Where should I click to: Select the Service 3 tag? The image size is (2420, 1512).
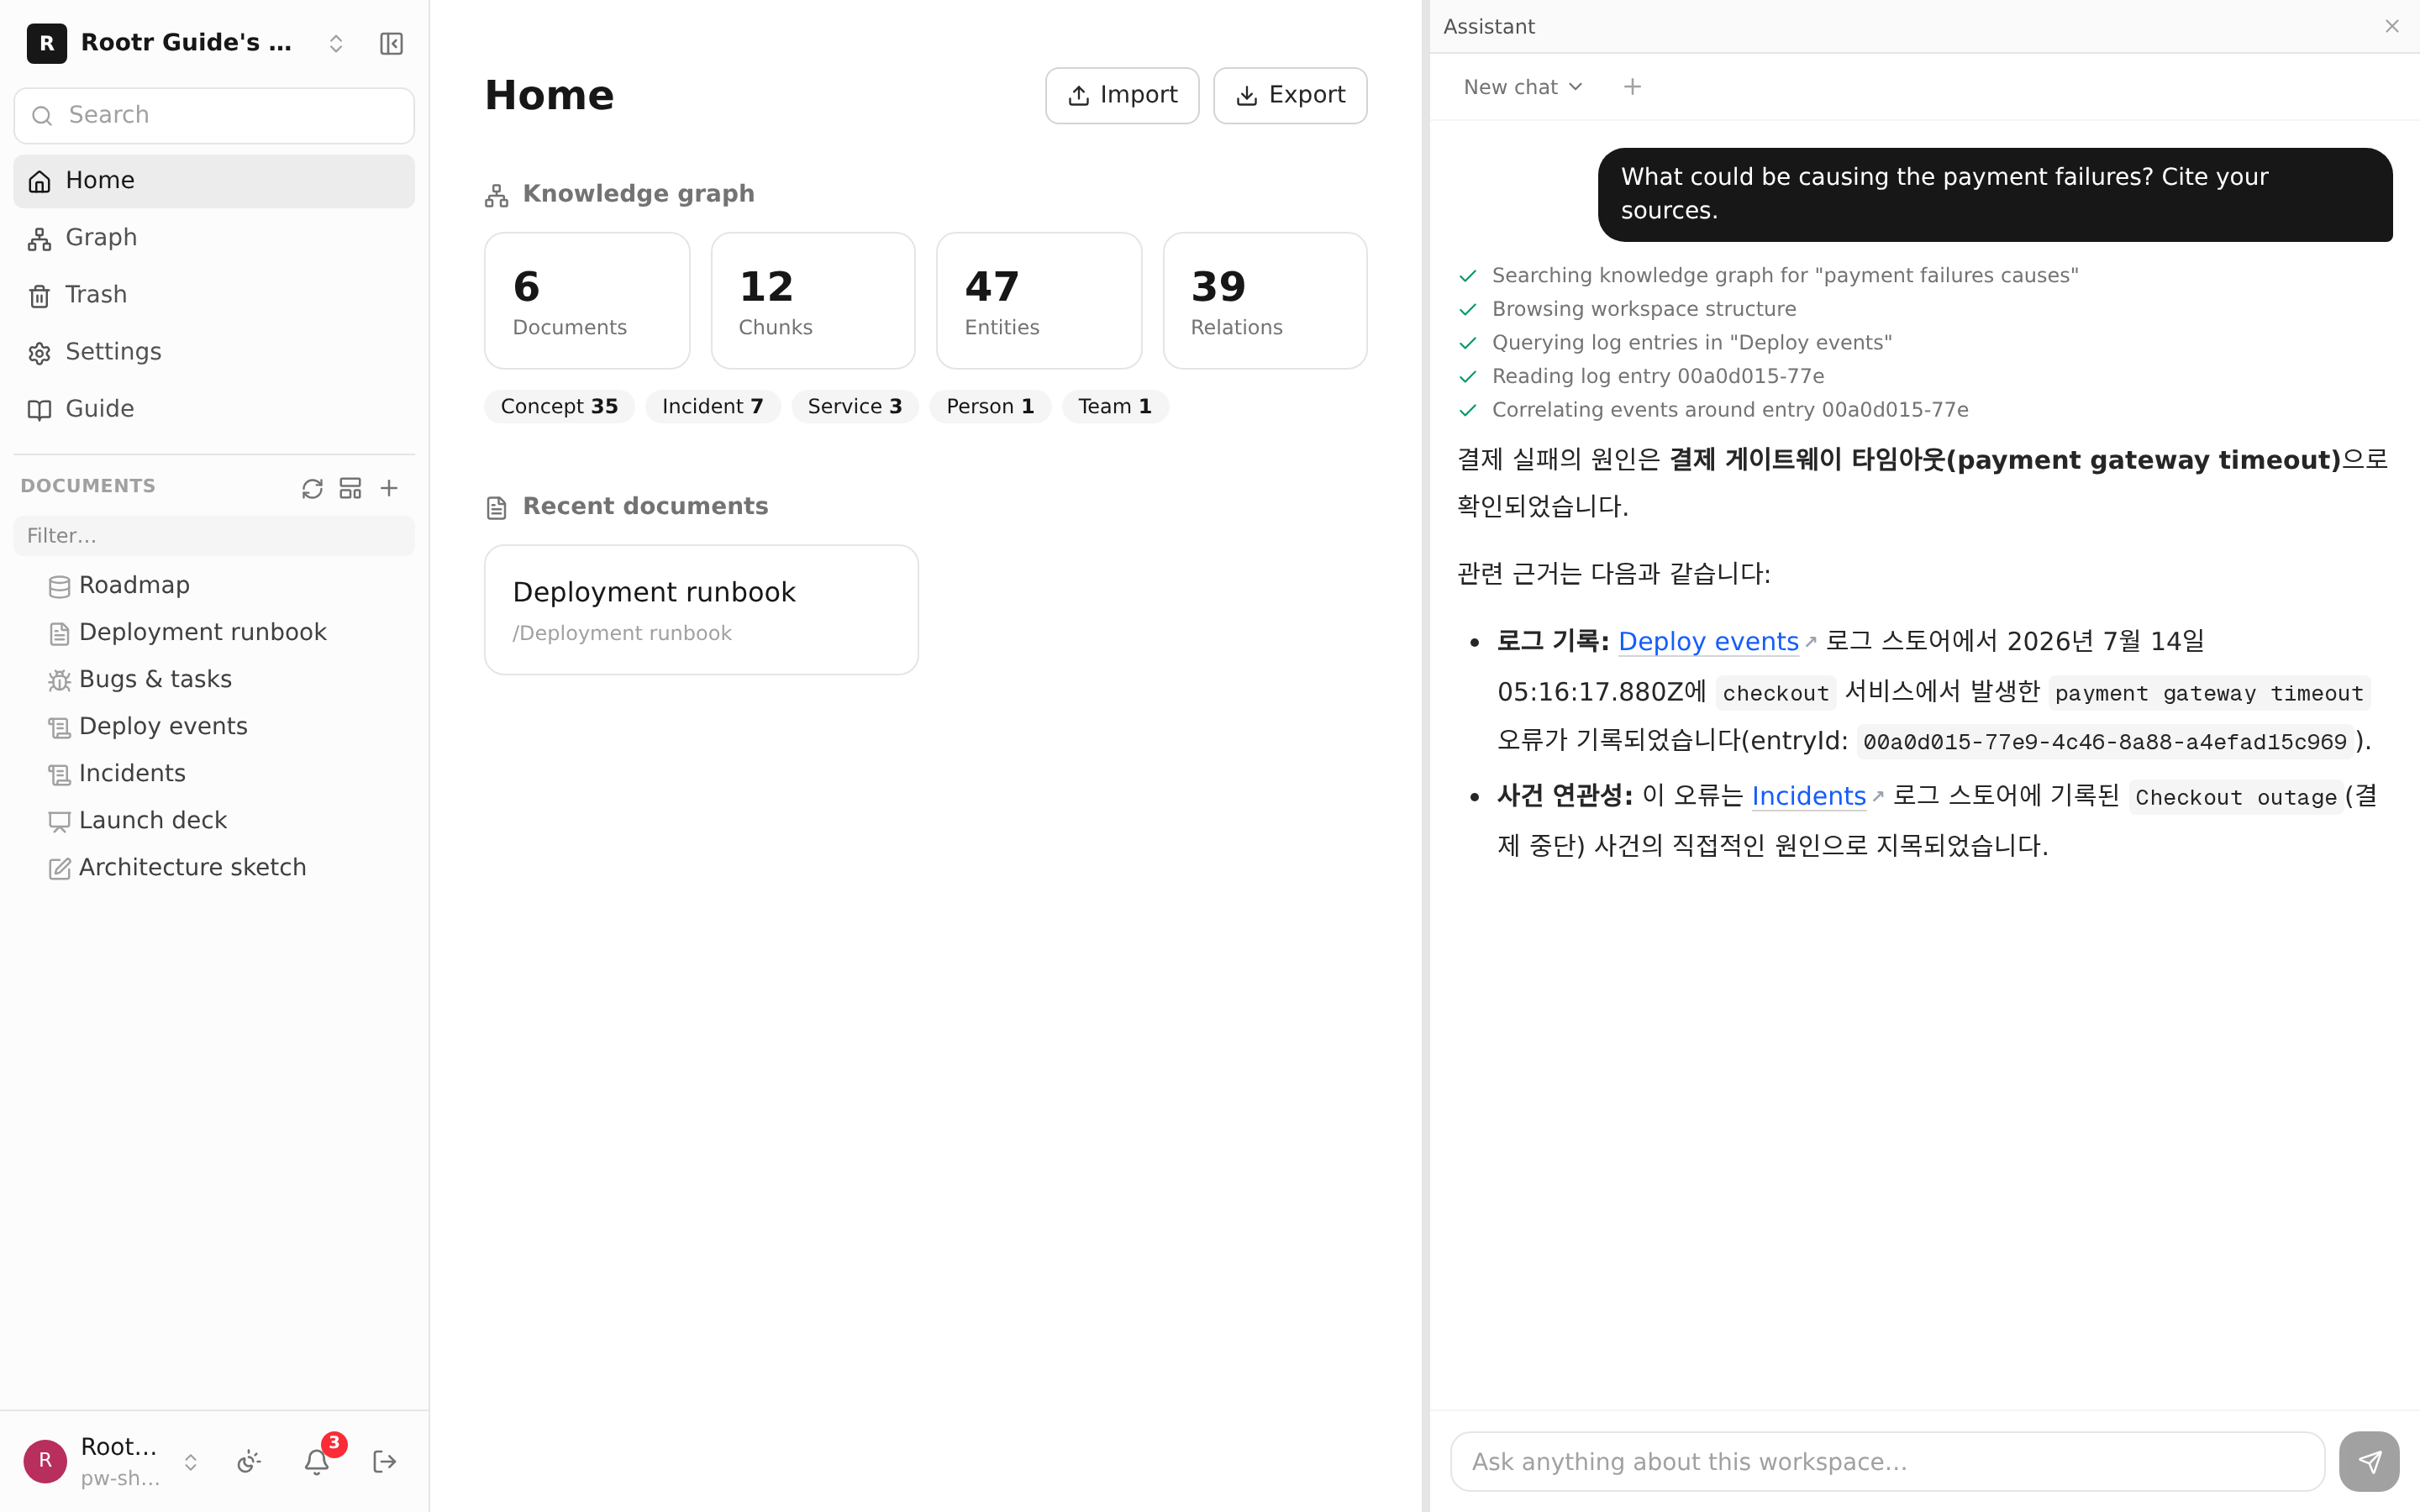pyautogui.click(x=855, y=407)
